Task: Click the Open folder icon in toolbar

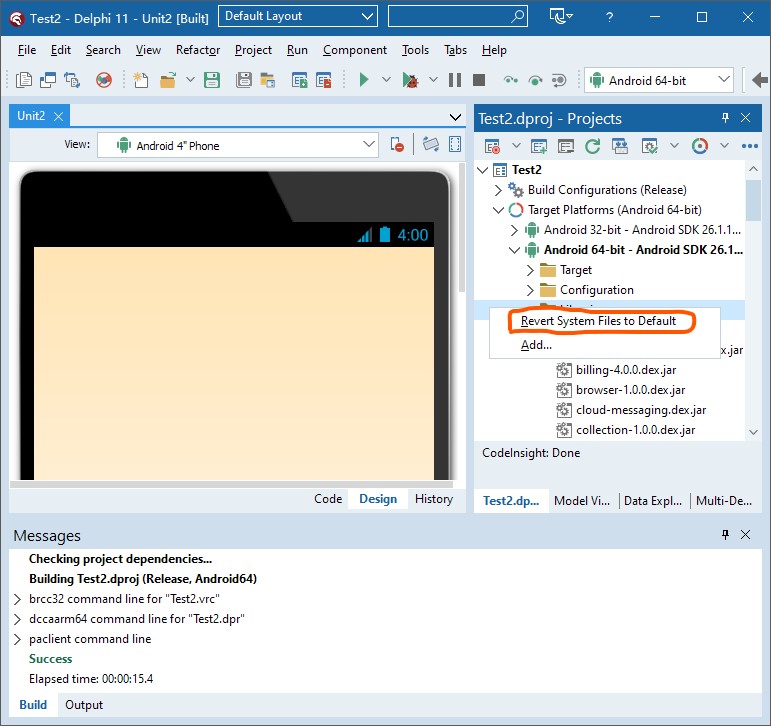Action: (167, 80)
